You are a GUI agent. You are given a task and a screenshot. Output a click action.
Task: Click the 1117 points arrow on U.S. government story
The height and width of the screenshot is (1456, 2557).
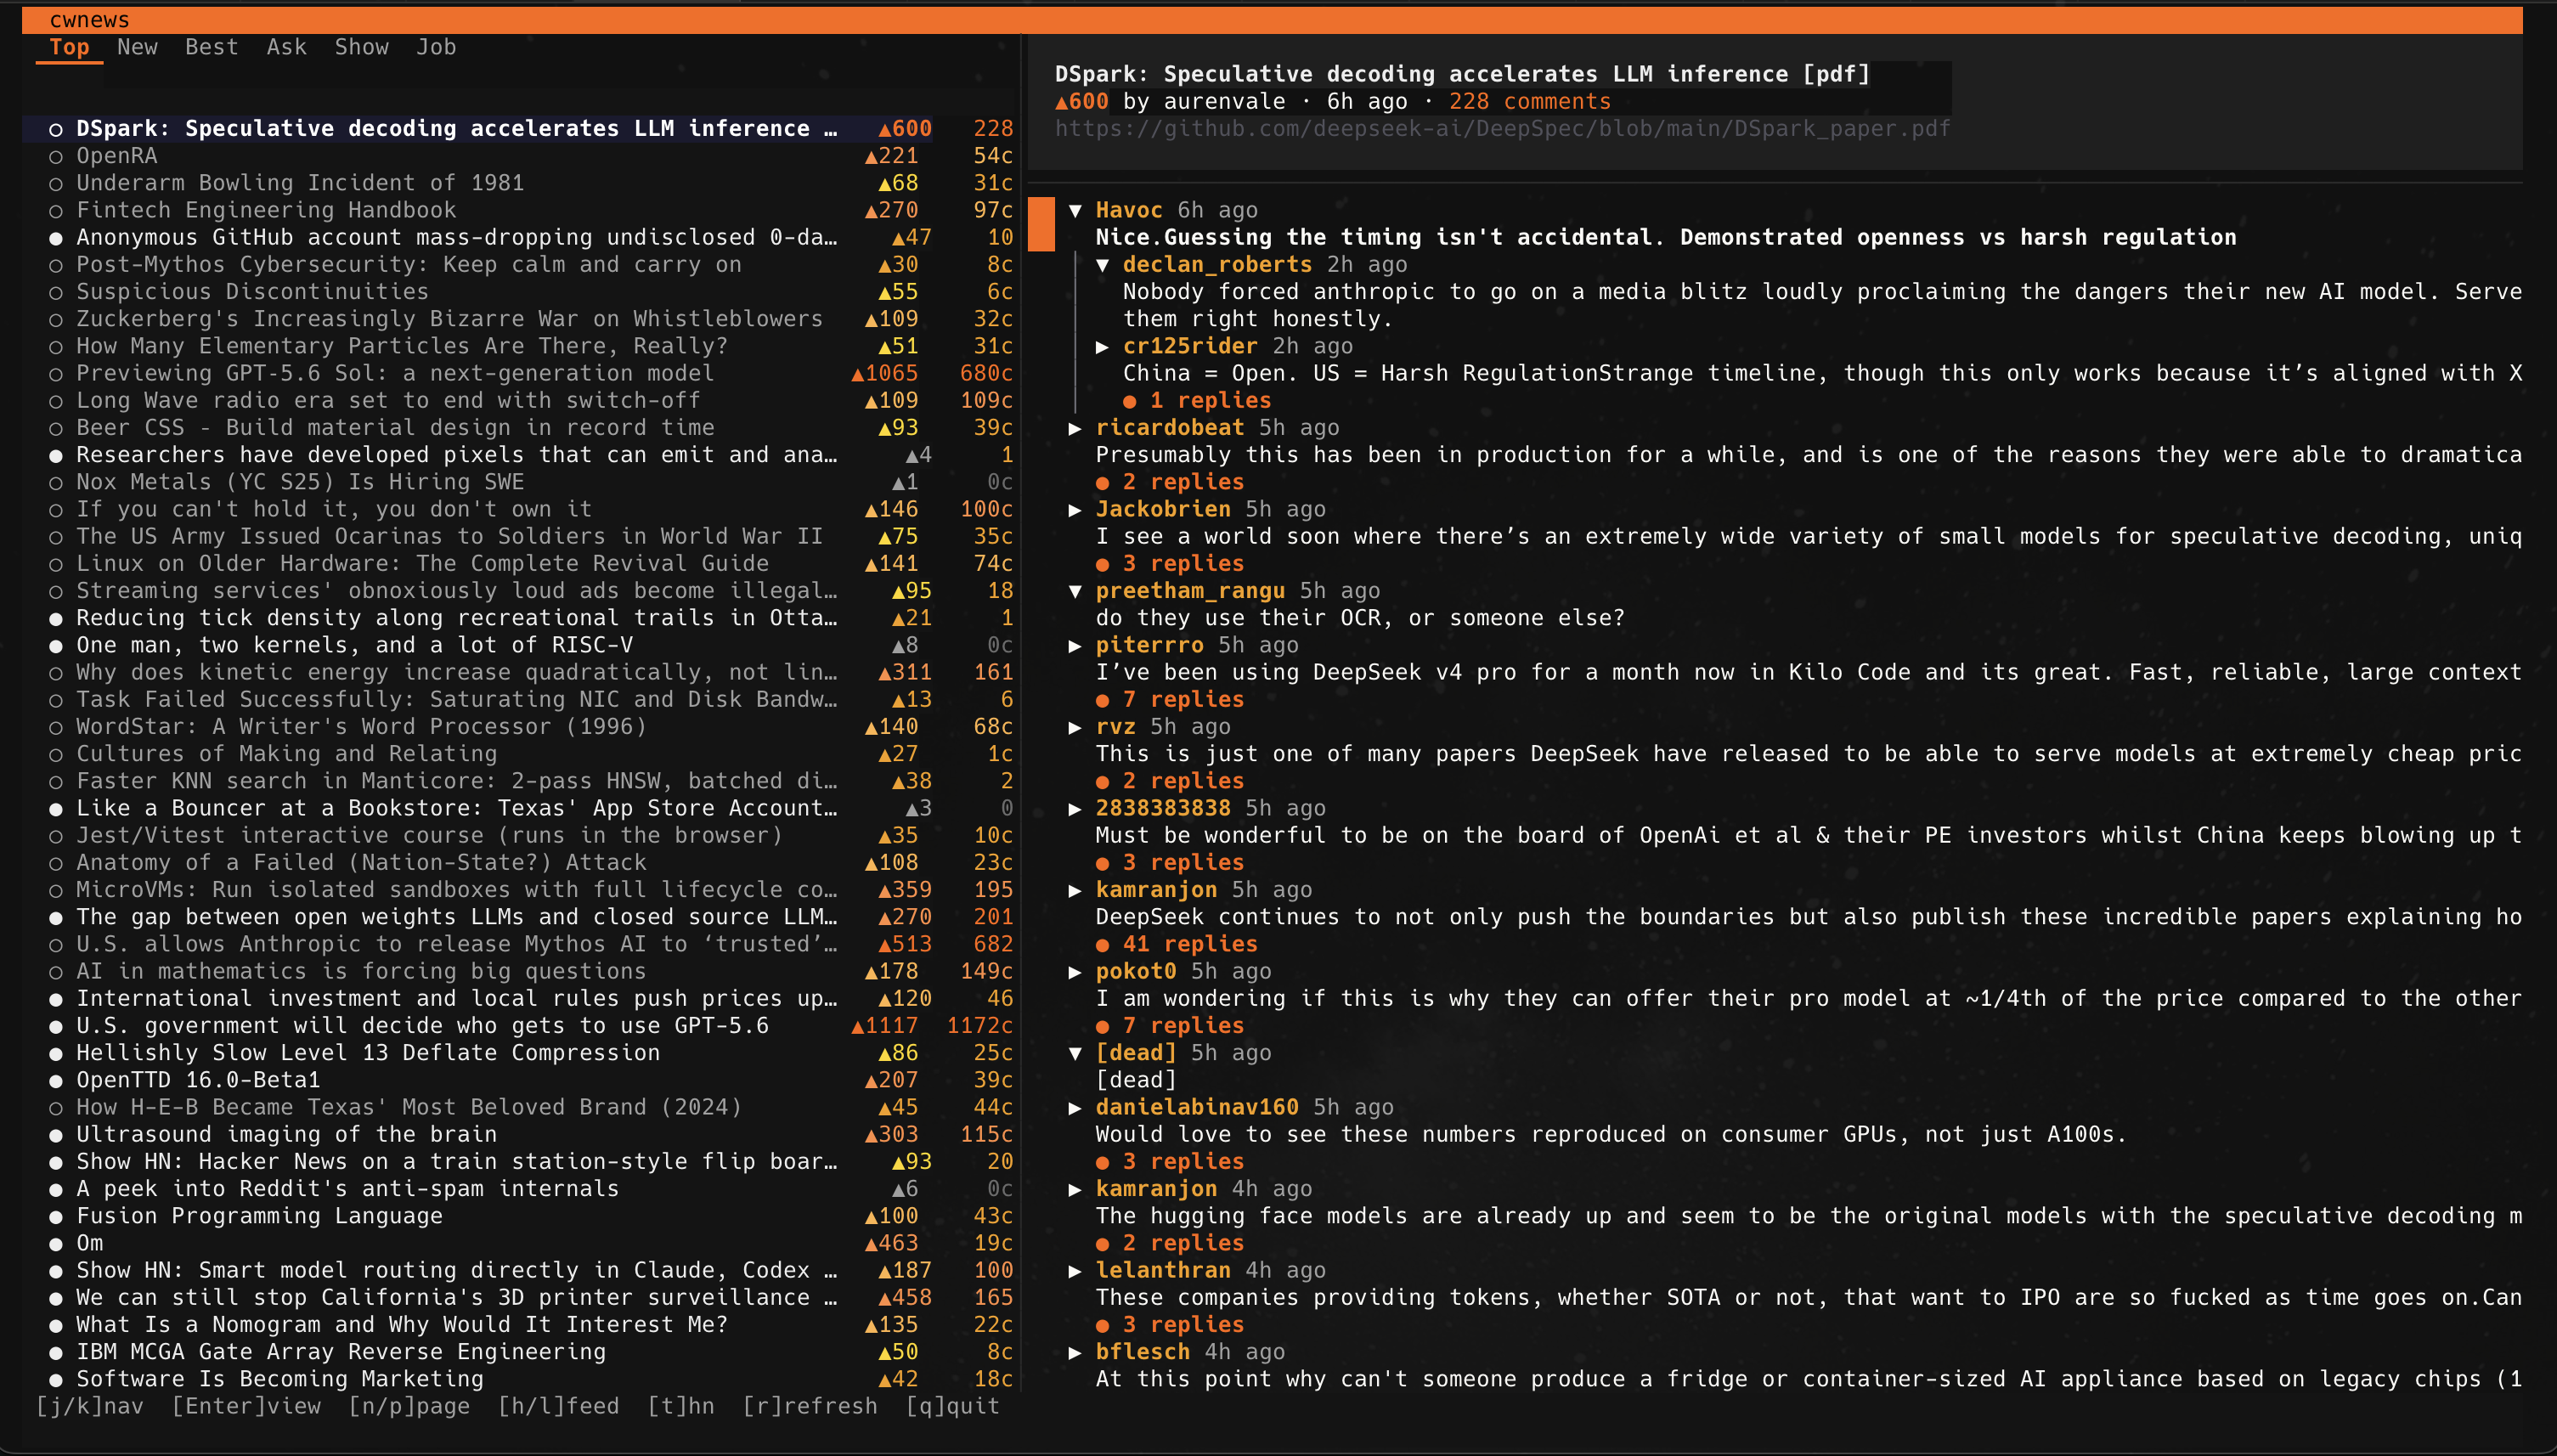click(857, 1026)
